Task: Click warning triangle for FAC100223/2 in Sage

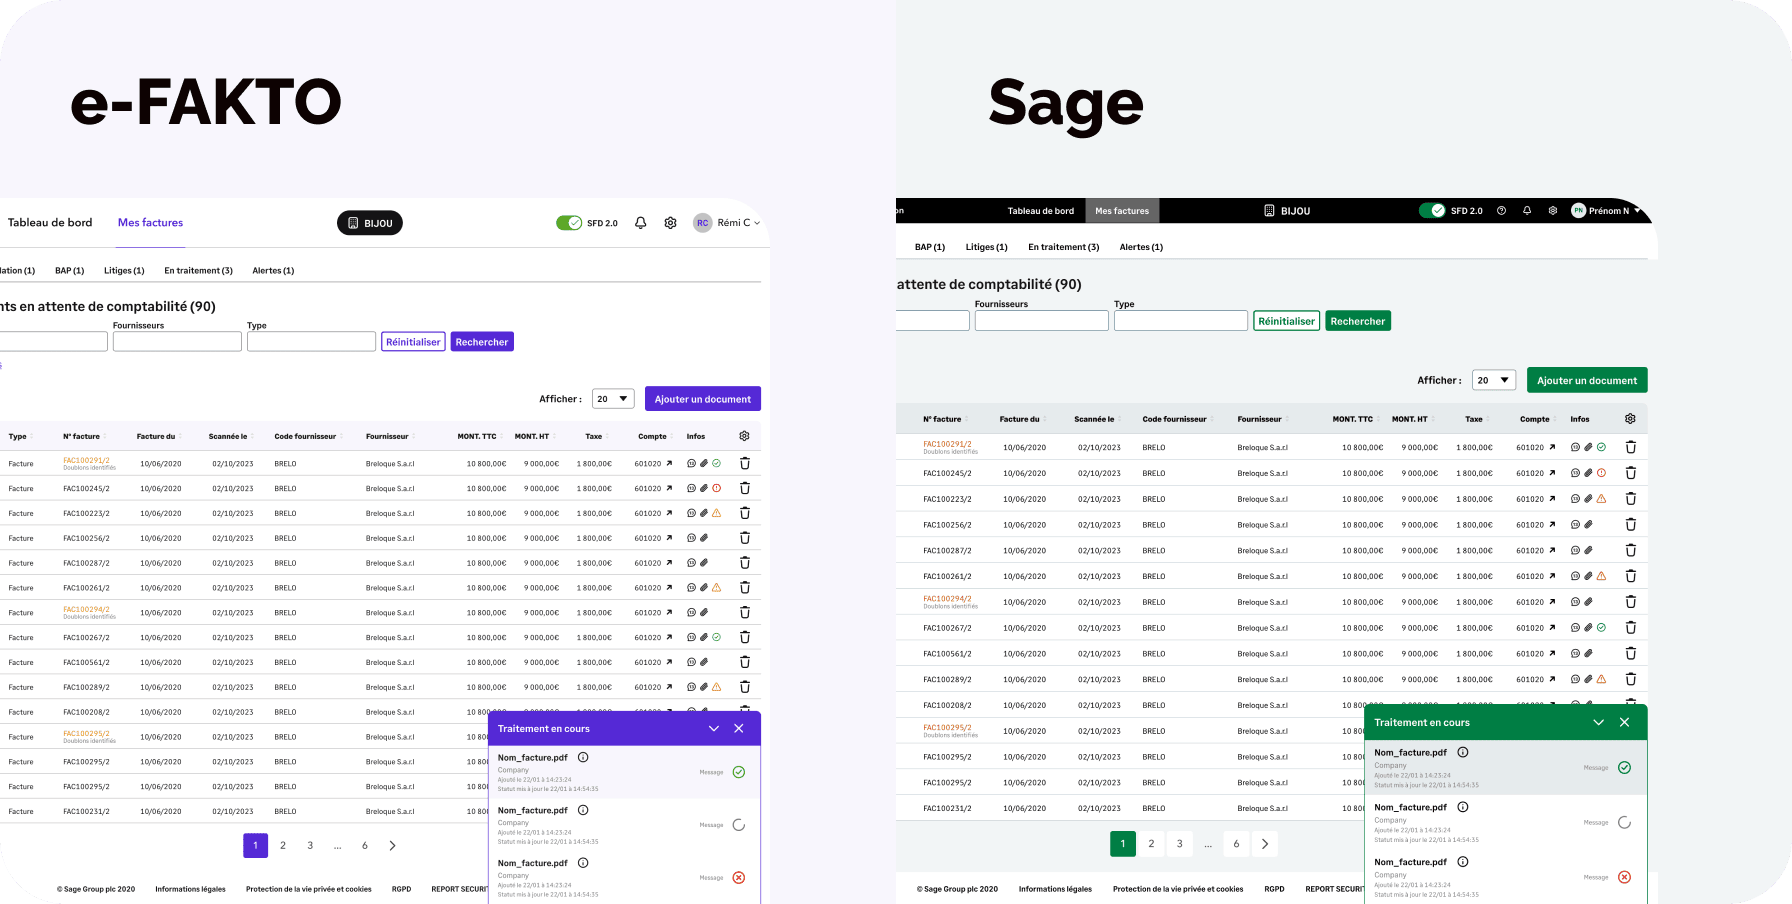Action: point(1602,498)
